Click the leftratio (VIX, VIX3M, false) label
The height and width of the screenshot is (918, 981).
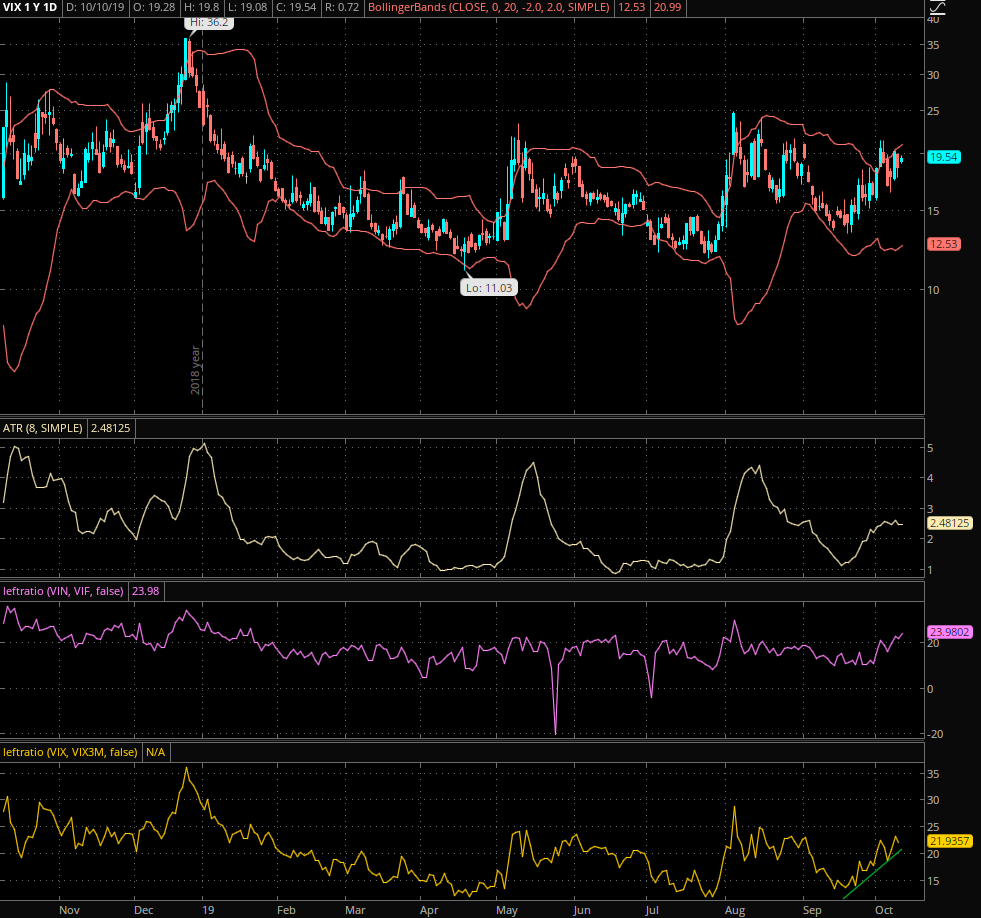click(x=70, y=751)
